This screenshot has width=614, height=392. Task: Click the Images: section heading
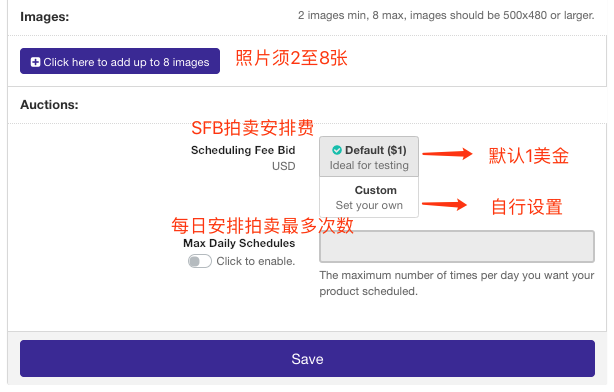[x=45, y=17]
